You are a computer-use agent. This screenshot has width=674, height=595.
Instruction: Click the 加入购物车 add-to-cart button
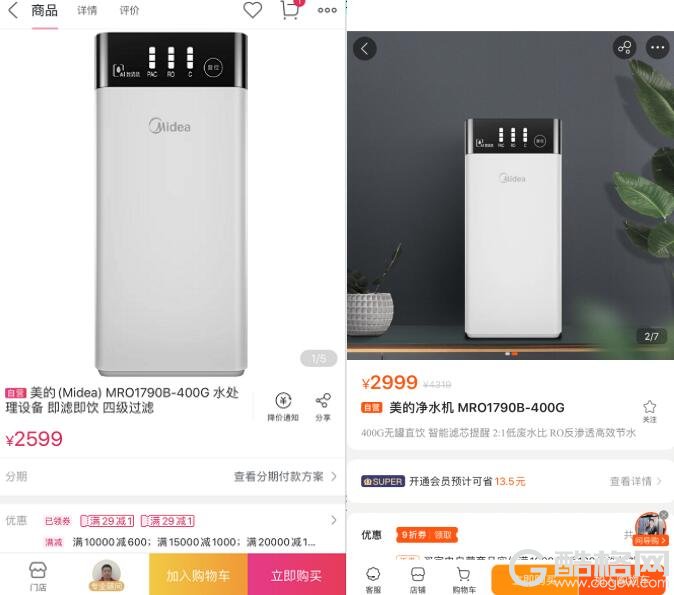(199, 574)
